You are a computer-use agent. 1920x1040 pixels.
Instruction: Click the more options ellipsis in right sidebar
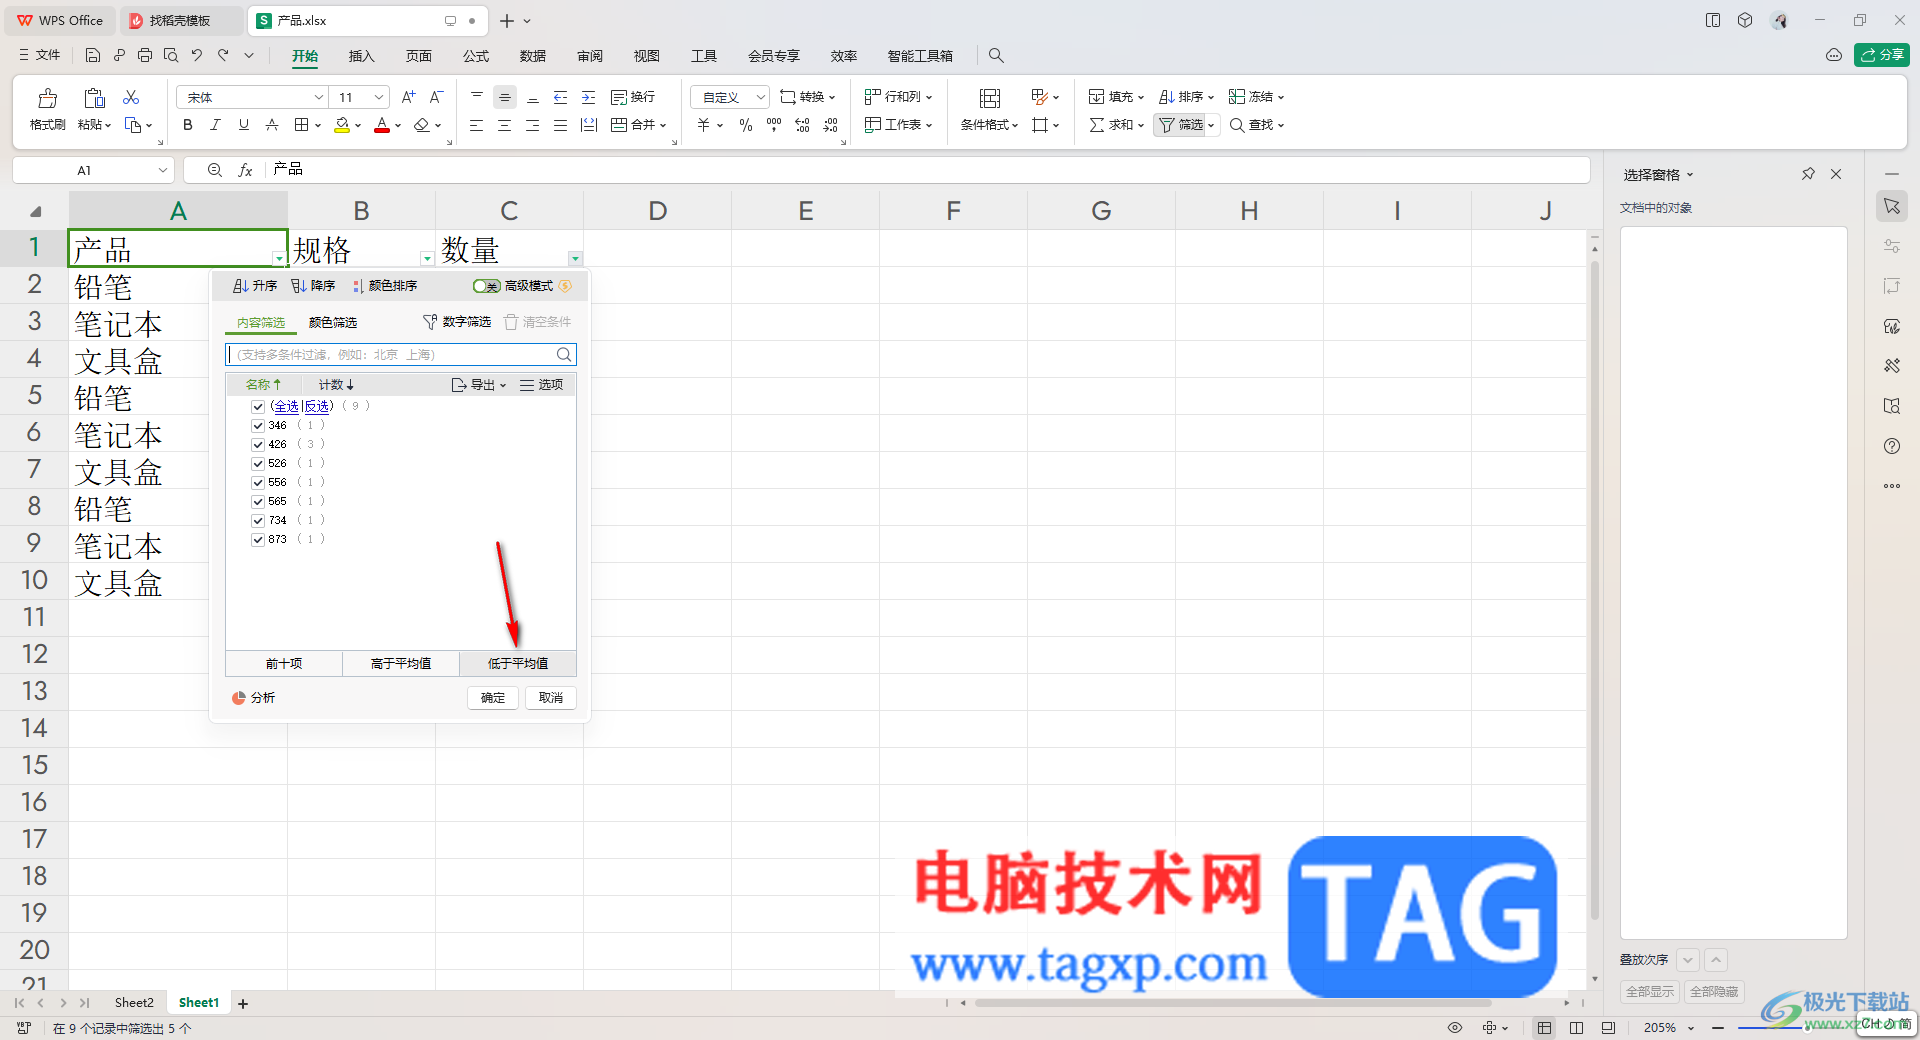1892,486
